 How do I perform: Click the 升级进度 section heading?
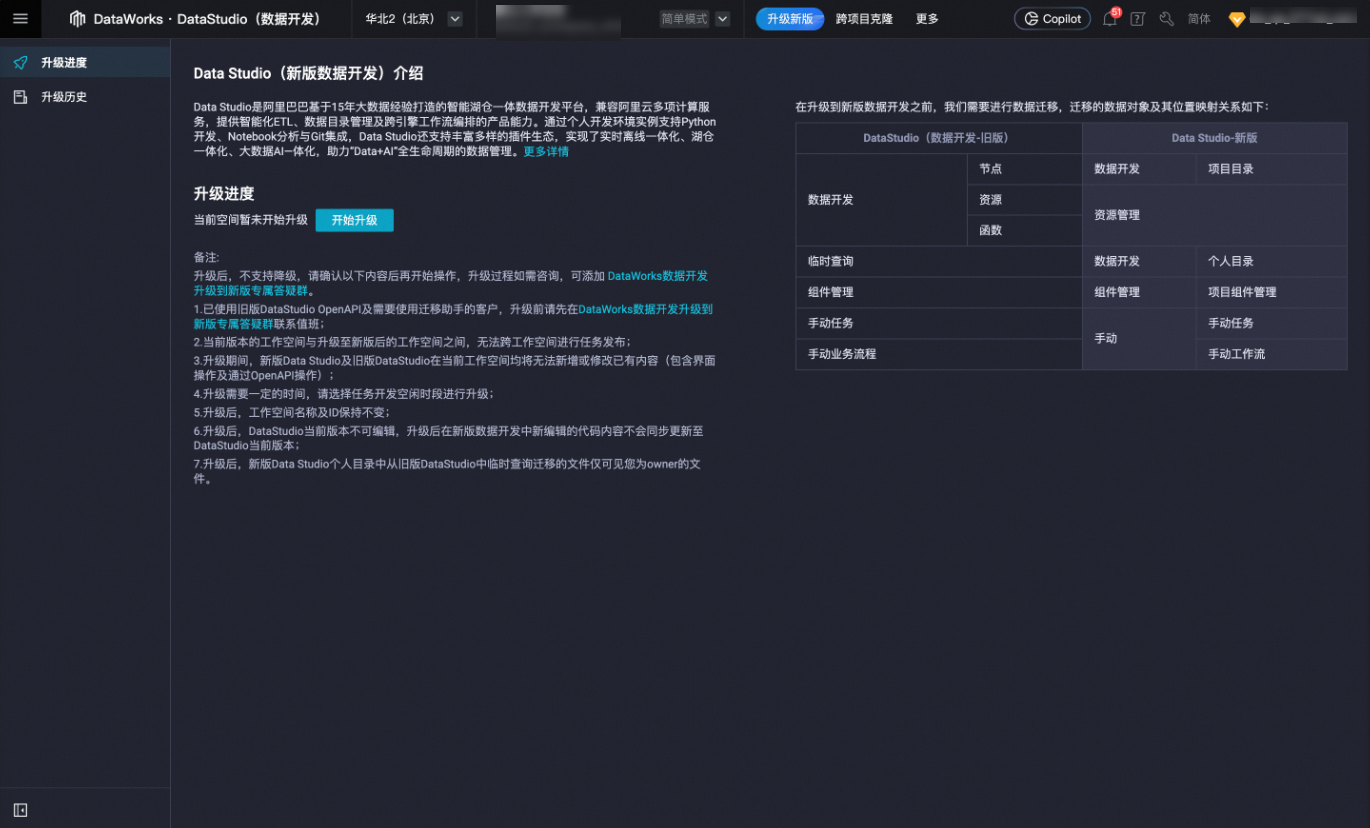(224, 194)
